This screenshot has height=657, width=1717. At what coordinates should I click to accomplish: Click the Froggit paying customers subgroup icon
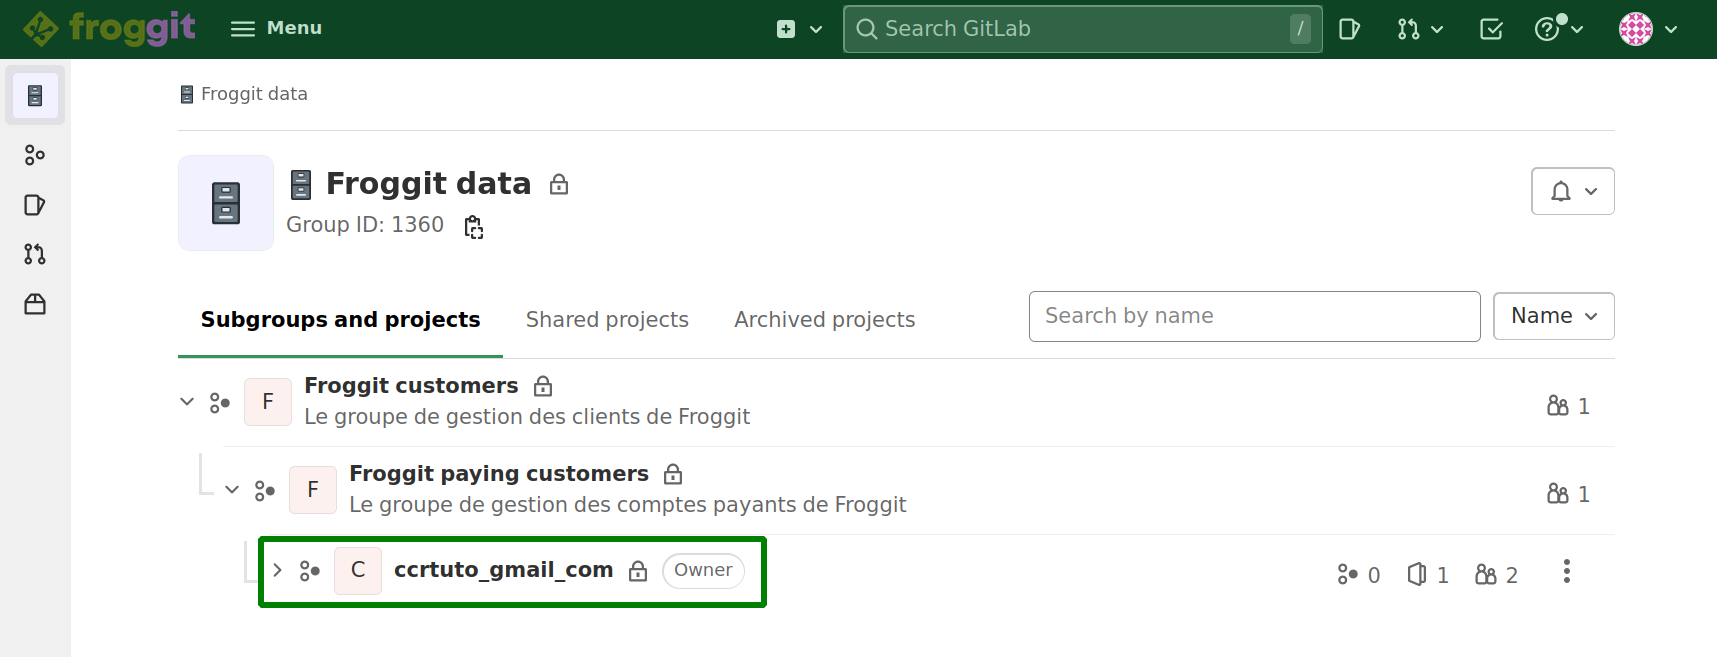click(x=265, y=491)
